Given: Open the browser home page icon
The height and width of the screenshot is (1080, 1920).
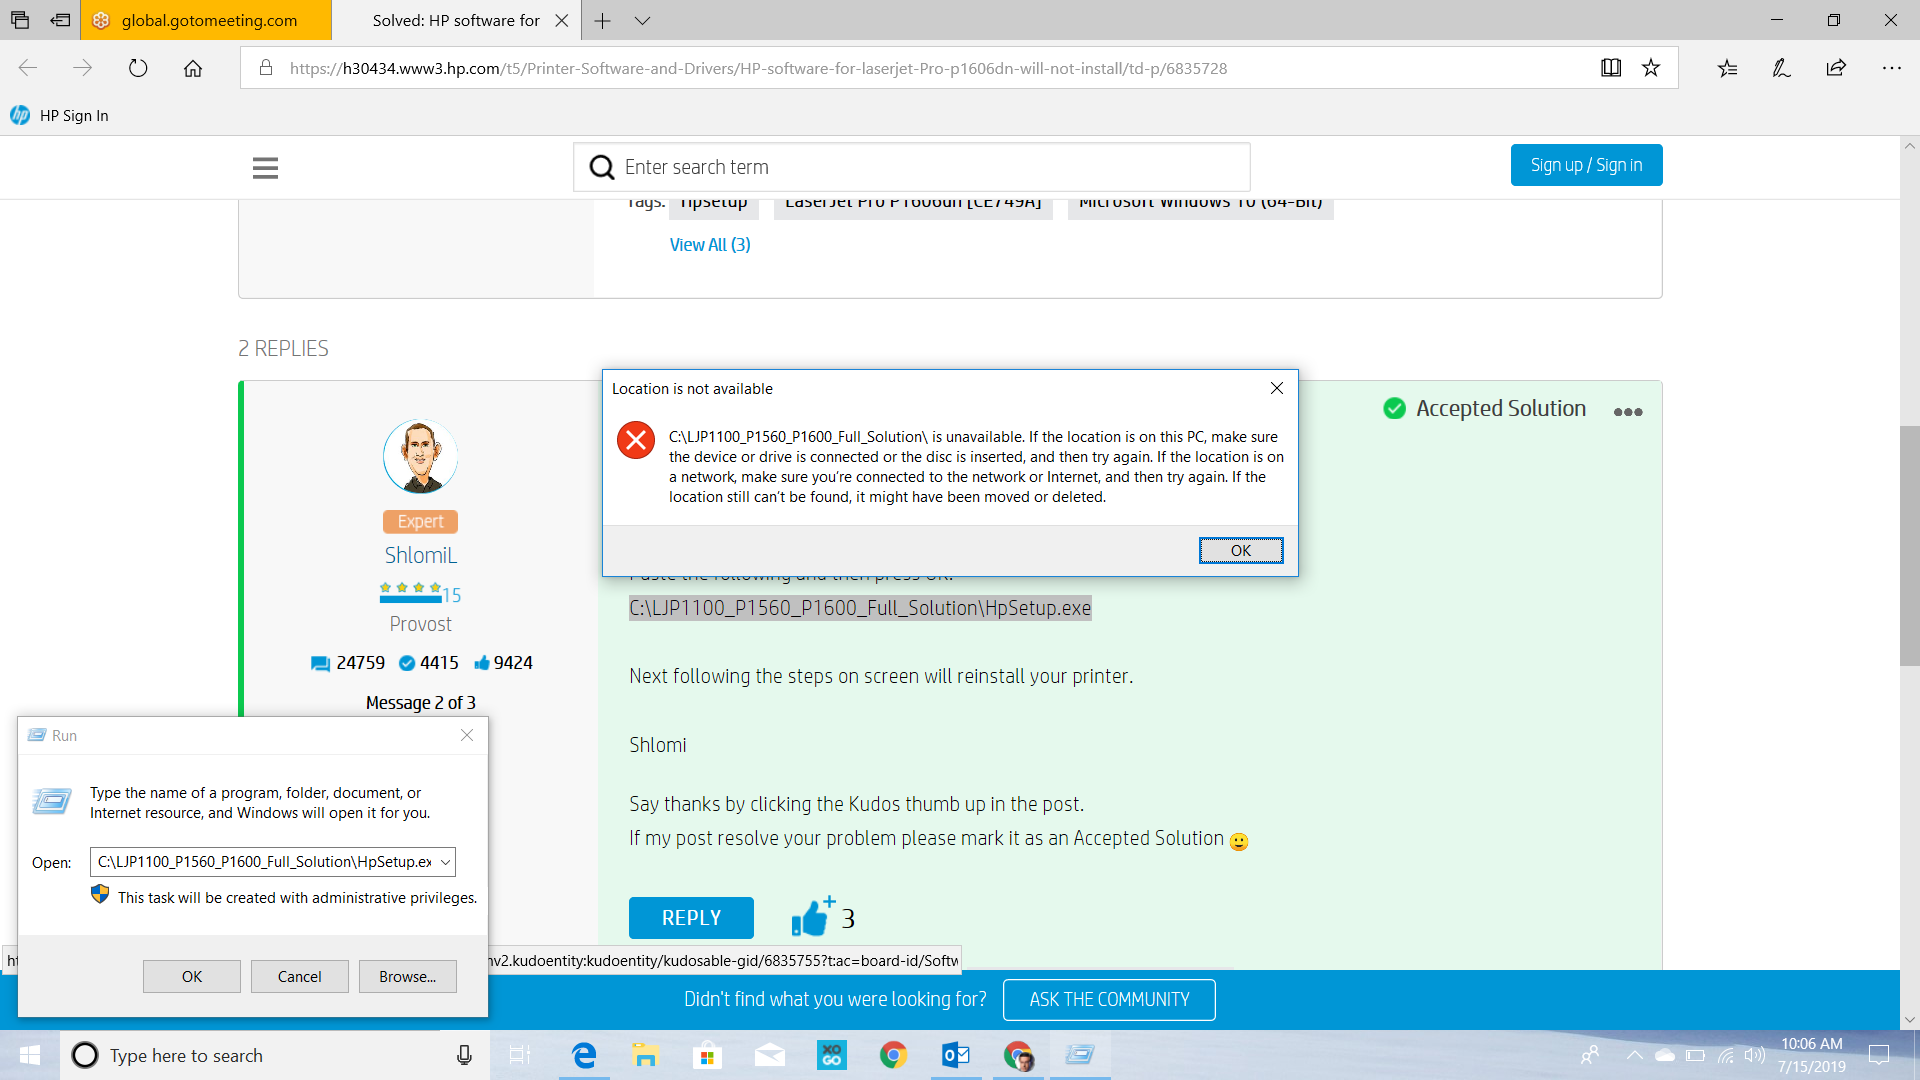Looking at the screenshot, I should point(193,68).
